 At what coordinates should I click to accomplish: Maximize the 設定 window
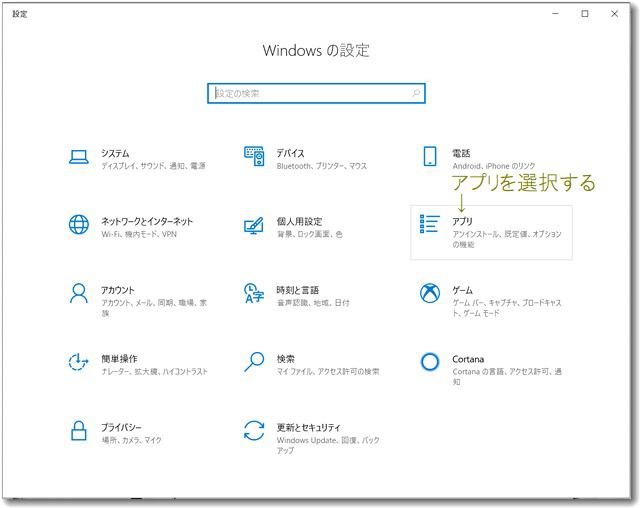point(585,13)
